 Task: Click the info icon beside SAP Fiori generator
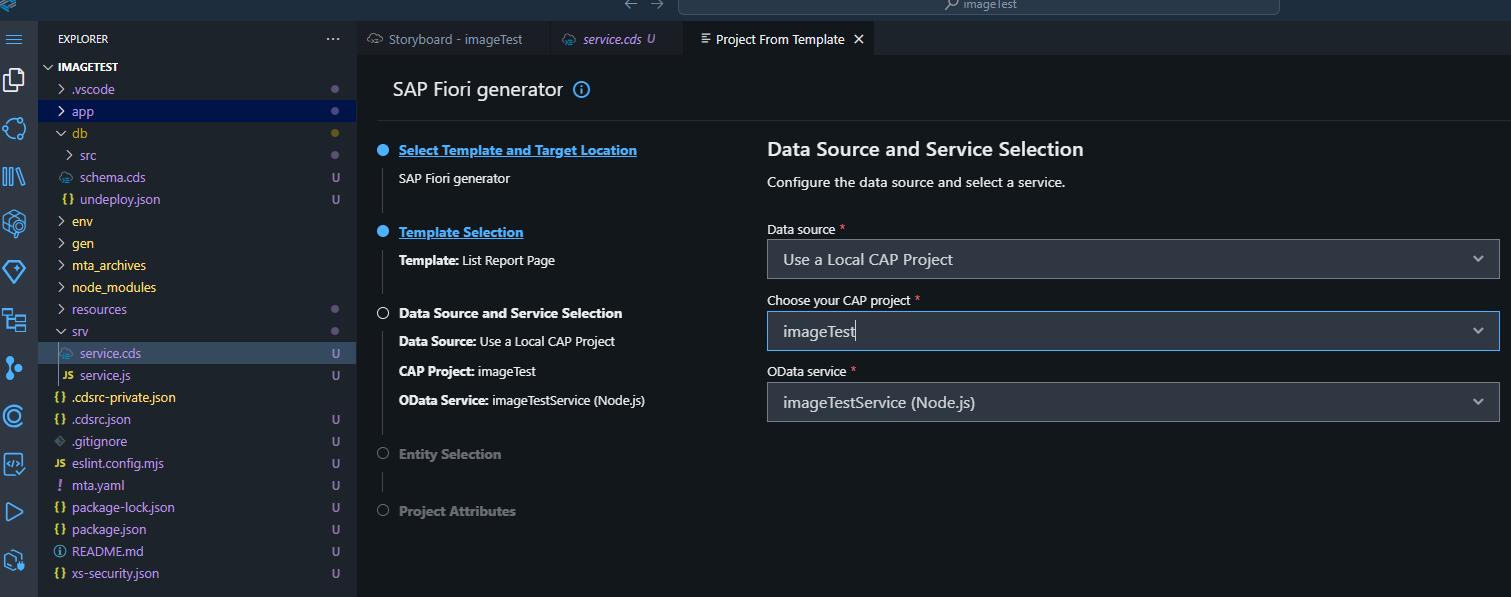[581, 90]
